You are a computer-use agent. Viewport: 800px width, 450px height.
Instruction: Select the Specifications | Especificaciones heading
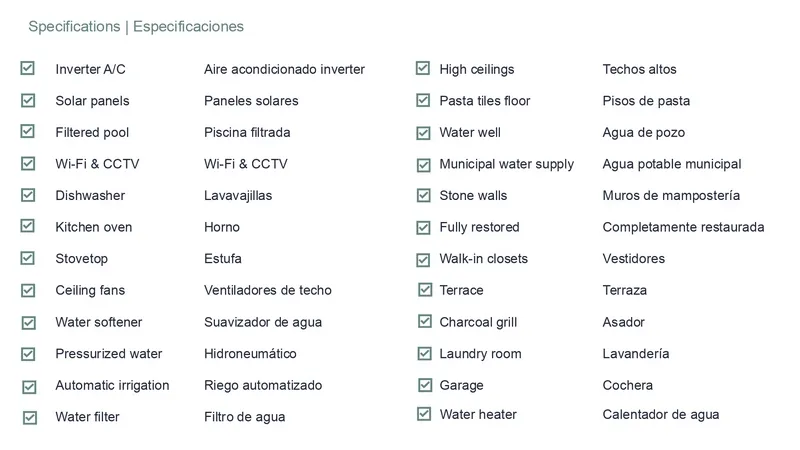pyautogui.click(x=136, y=26)
